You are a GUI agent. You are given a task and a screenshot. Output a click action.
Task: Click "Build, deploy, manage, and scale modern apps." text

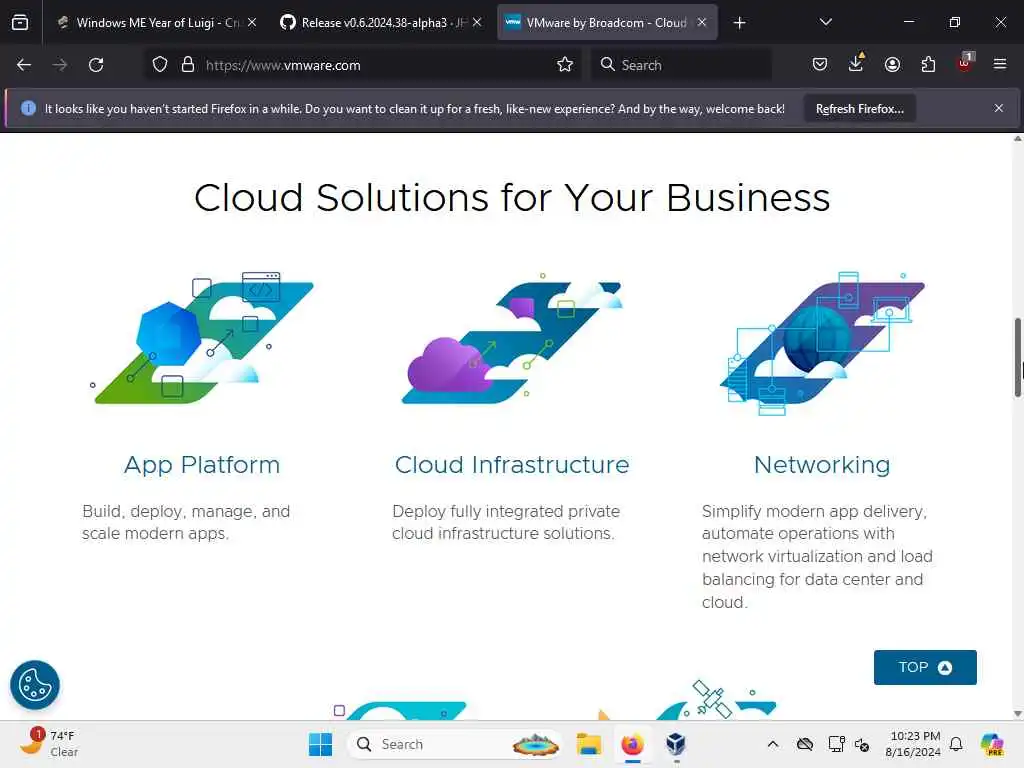coord(186,522)
